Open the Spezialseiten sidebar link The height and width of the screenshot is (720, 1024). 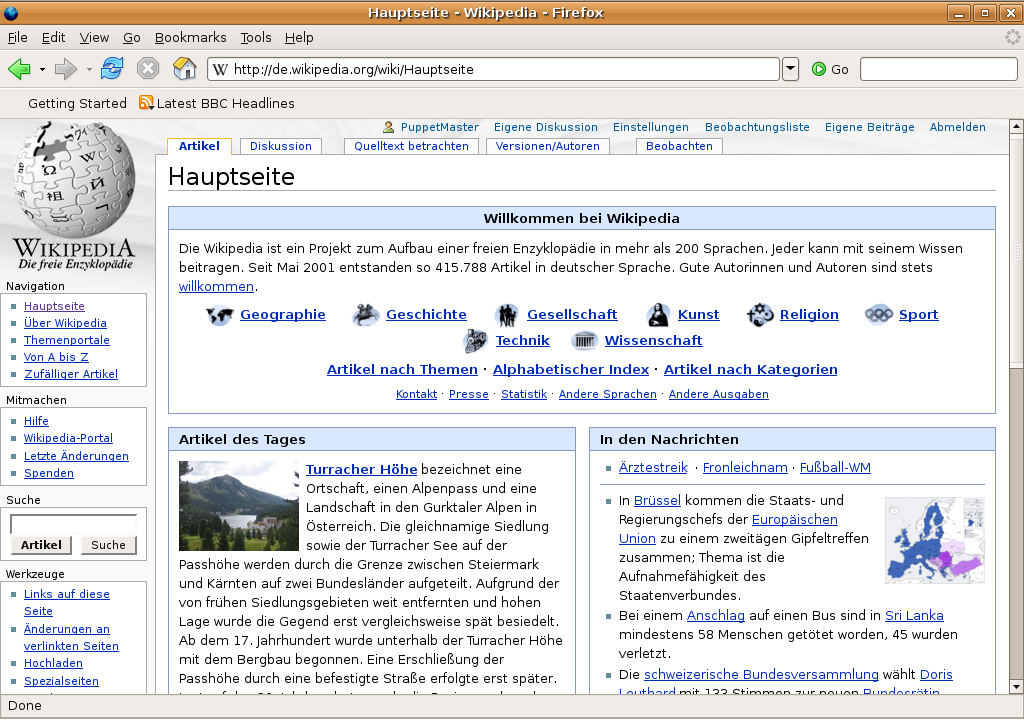(x=61, y=681)
